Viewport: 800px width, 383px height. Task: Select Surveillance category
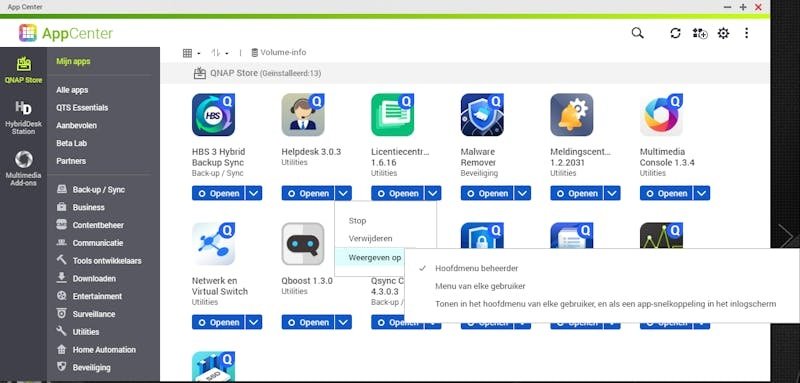click(86, 314)
